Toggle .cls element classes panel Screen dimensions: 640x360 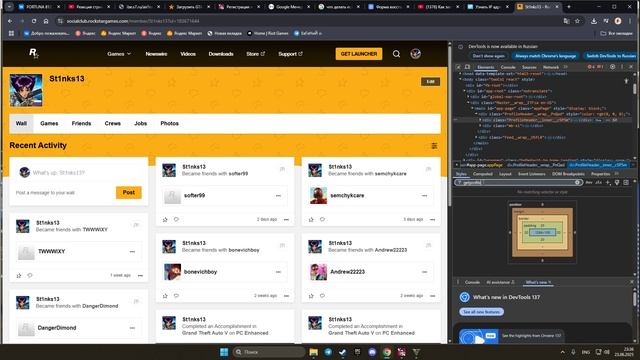[x=598, y=182]
